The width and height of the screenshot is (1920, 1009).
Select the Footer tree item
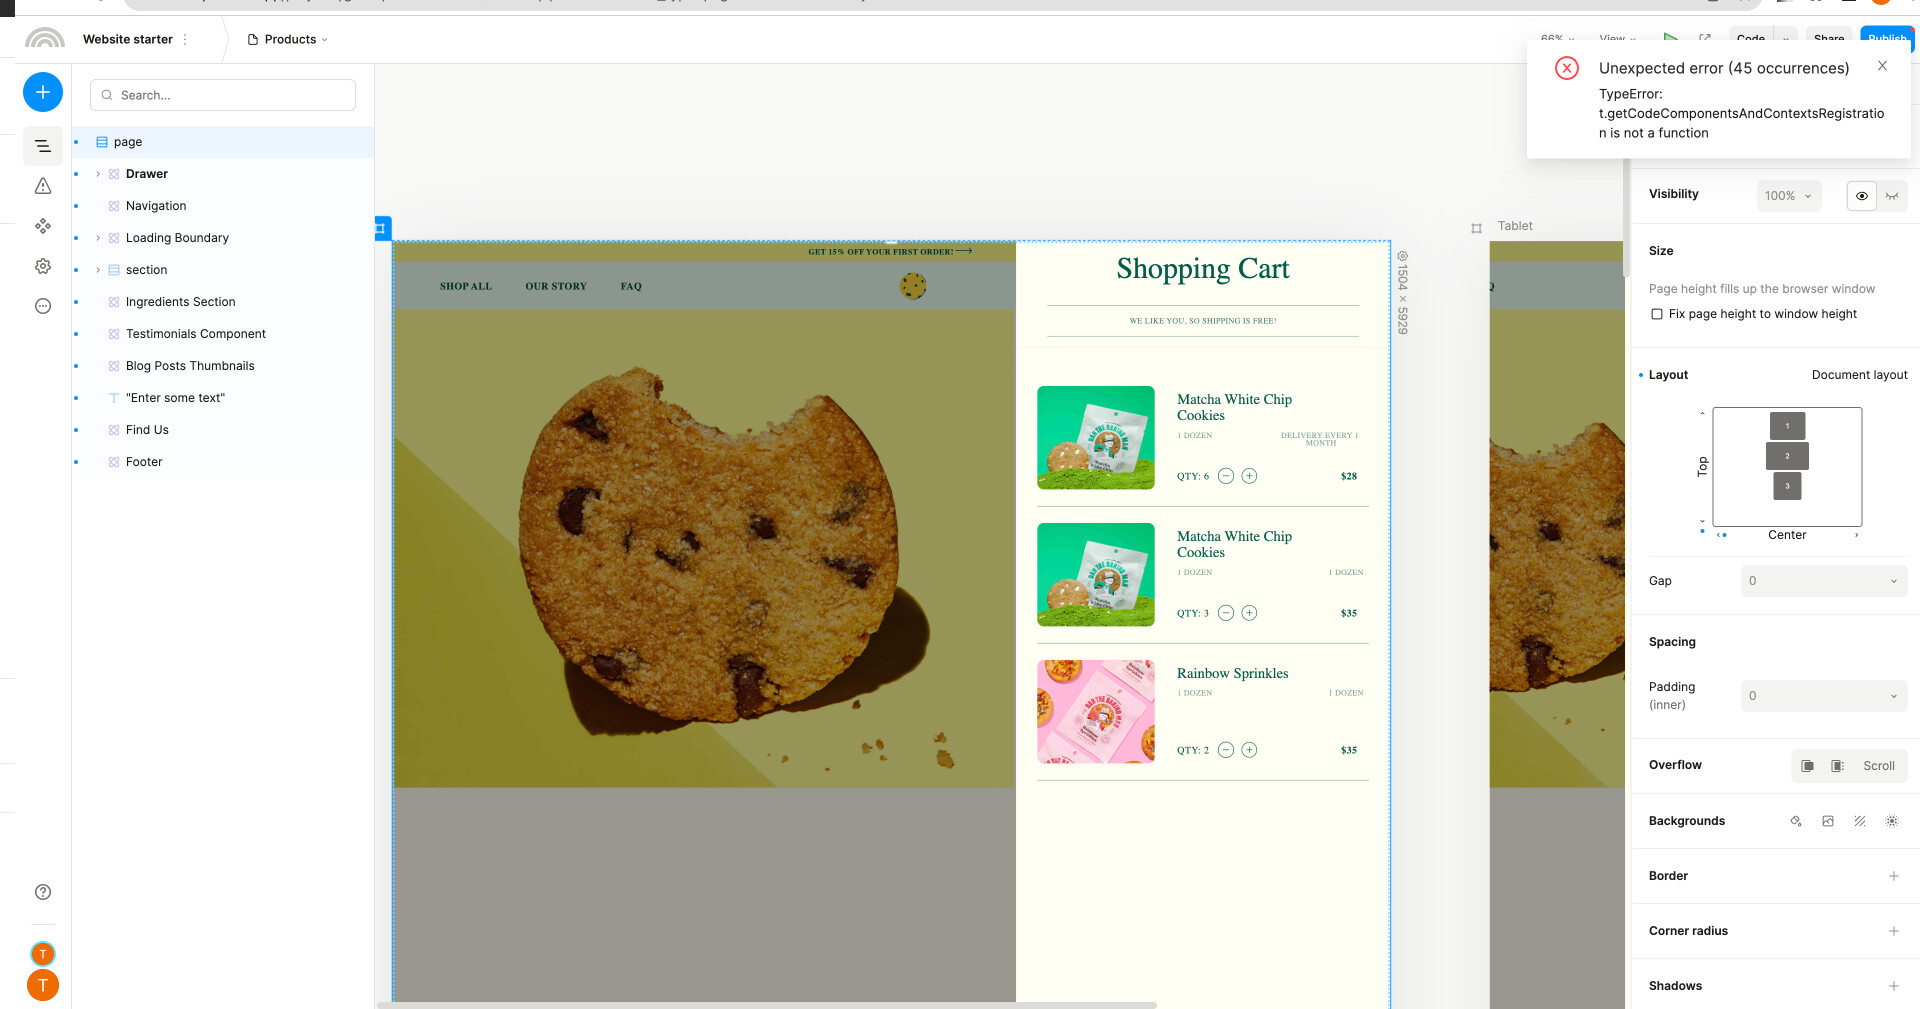(144, 462)
